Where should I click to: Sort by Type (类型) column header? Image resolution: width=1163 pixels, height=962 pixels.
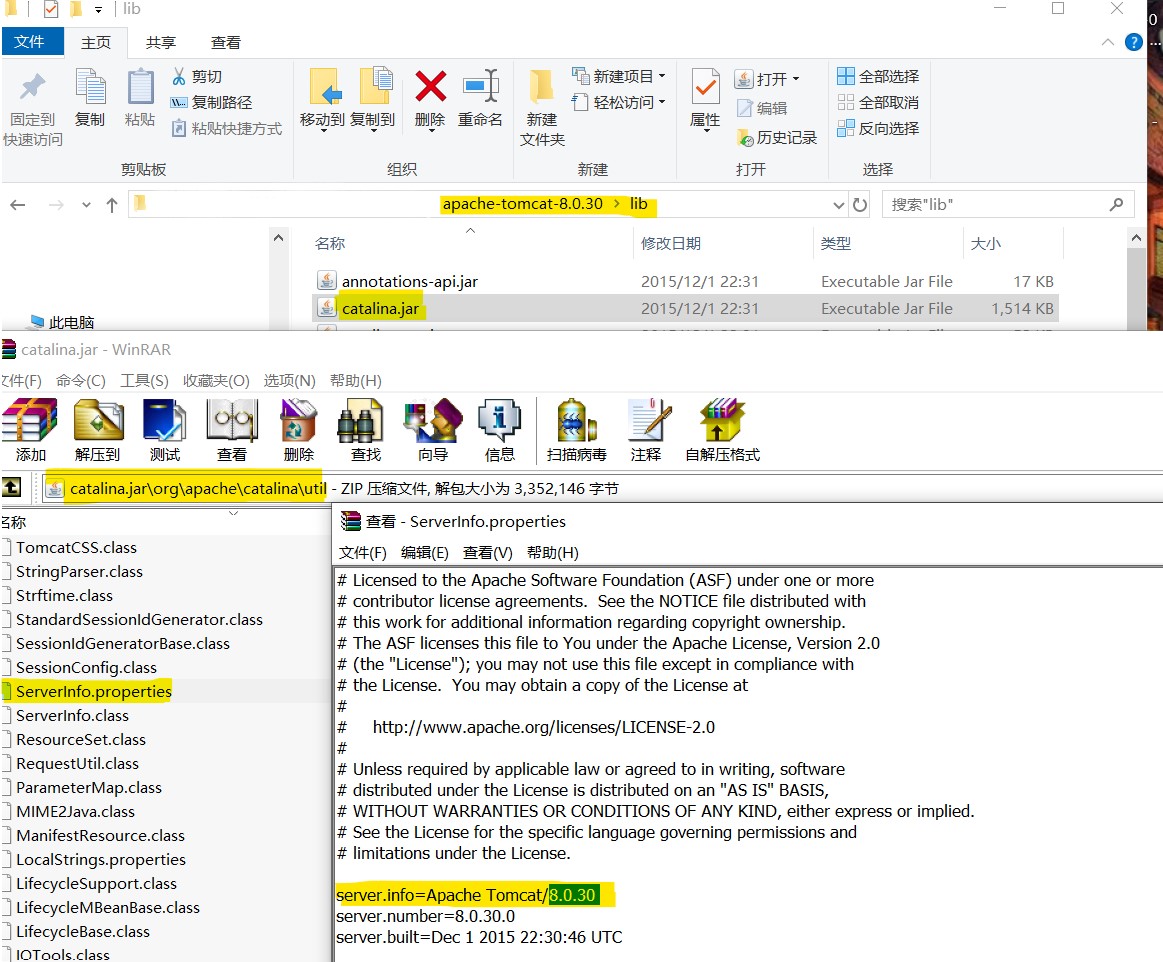coord(836,243)
